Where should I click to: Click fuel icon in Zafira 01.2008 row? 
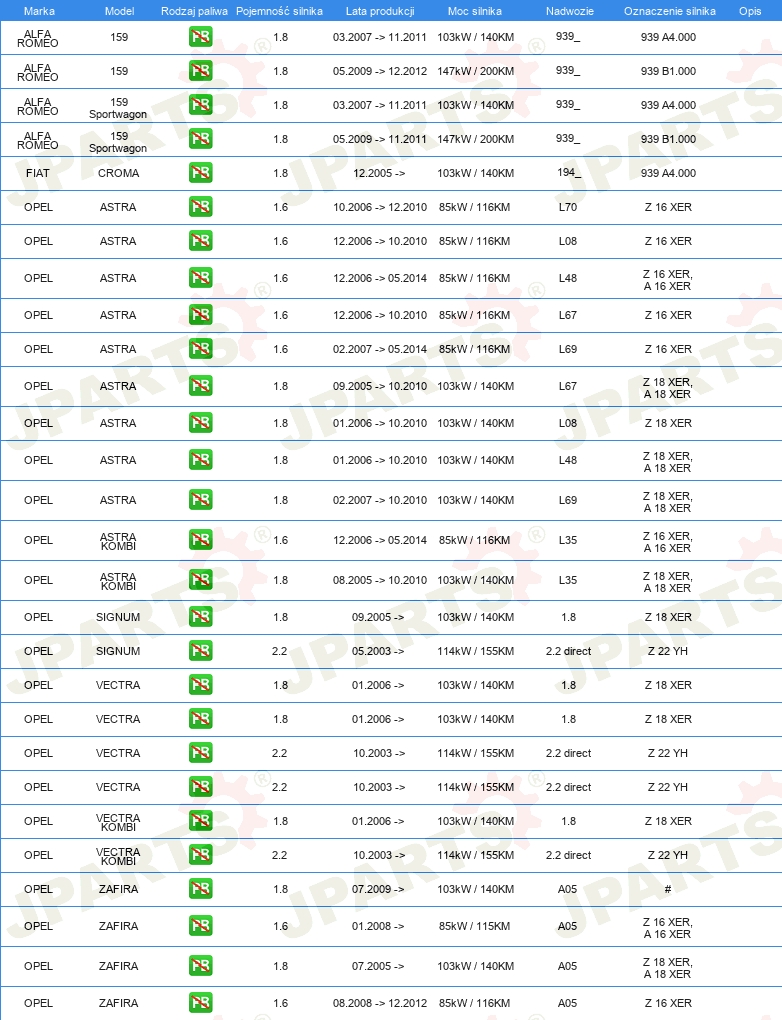pyautogui.click(x=200, y=926)
